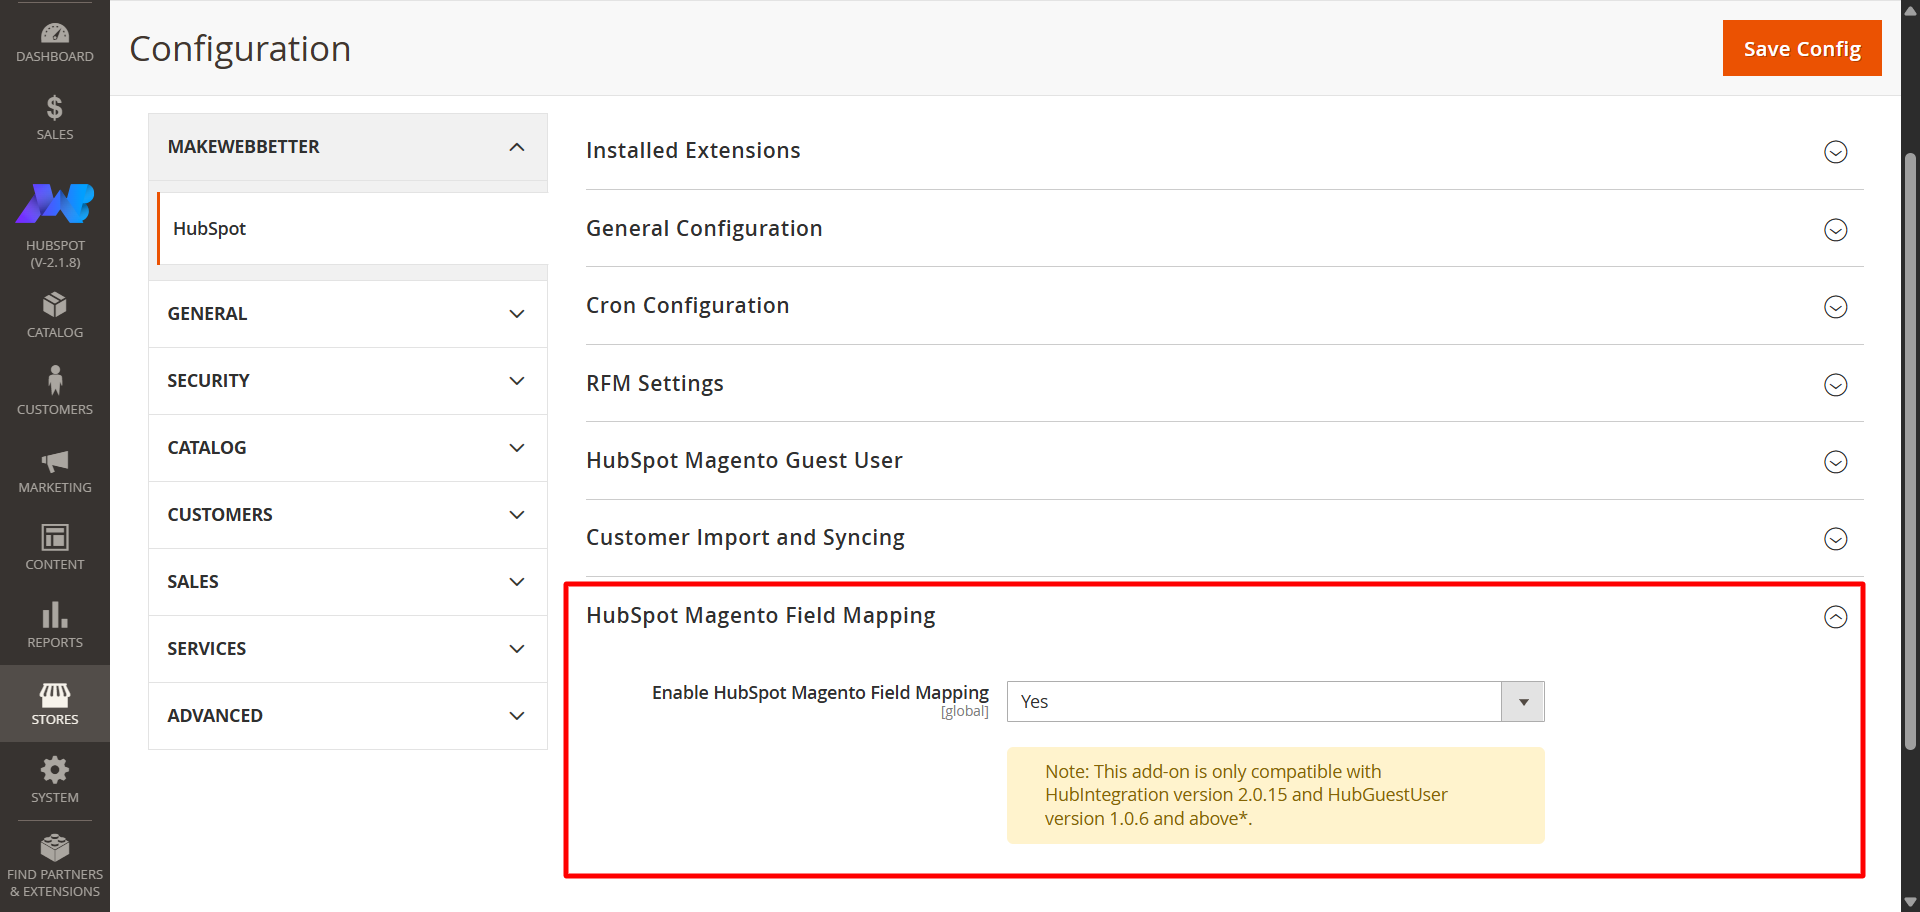Expand the CATALOG config section in left panel
Viewport: 1920px width, 912px height.
(347, 448)
